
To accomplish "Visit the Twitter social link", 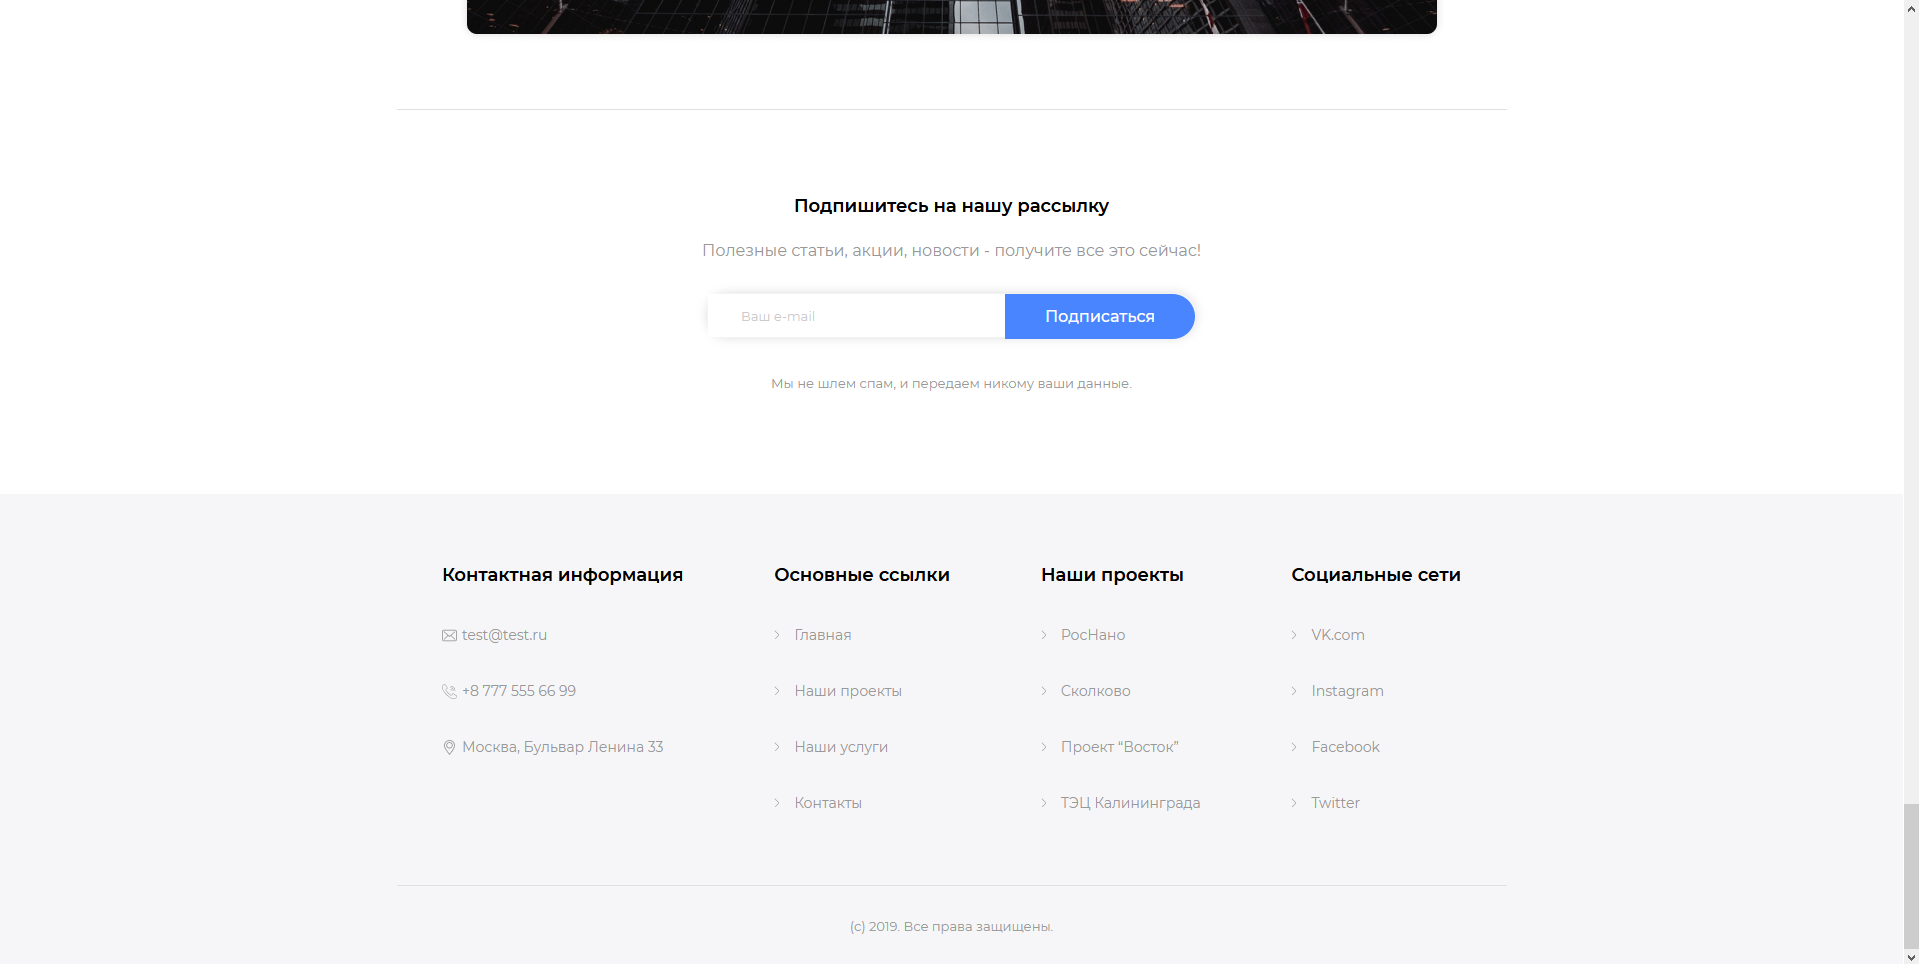I will pos(1336,803).
